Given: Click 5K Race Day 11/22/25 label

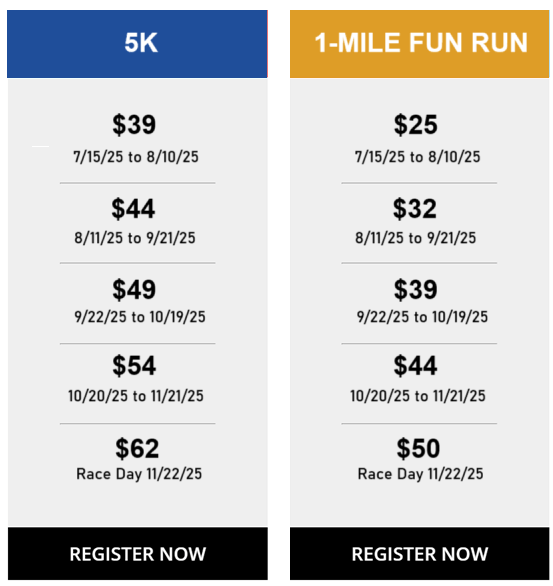Looking at the screenshot, I should pyautogui.click(x=139, y=474).
